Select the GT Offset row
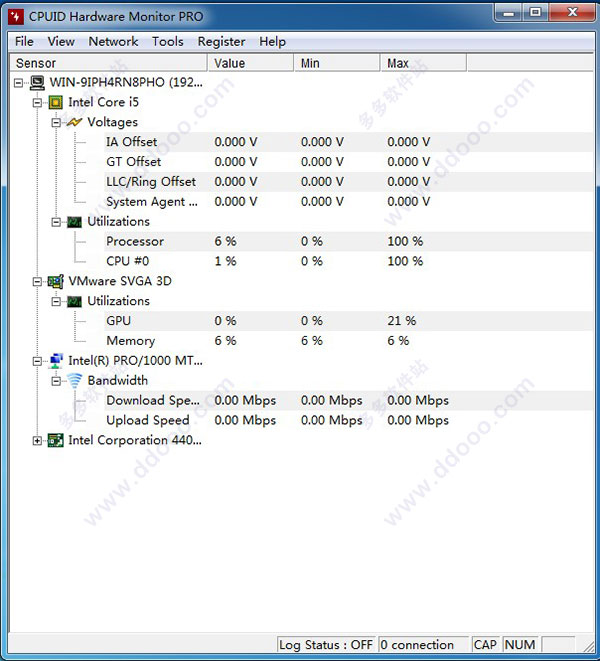The height and width of the screenshot is (661, 600). coord(348,162)
